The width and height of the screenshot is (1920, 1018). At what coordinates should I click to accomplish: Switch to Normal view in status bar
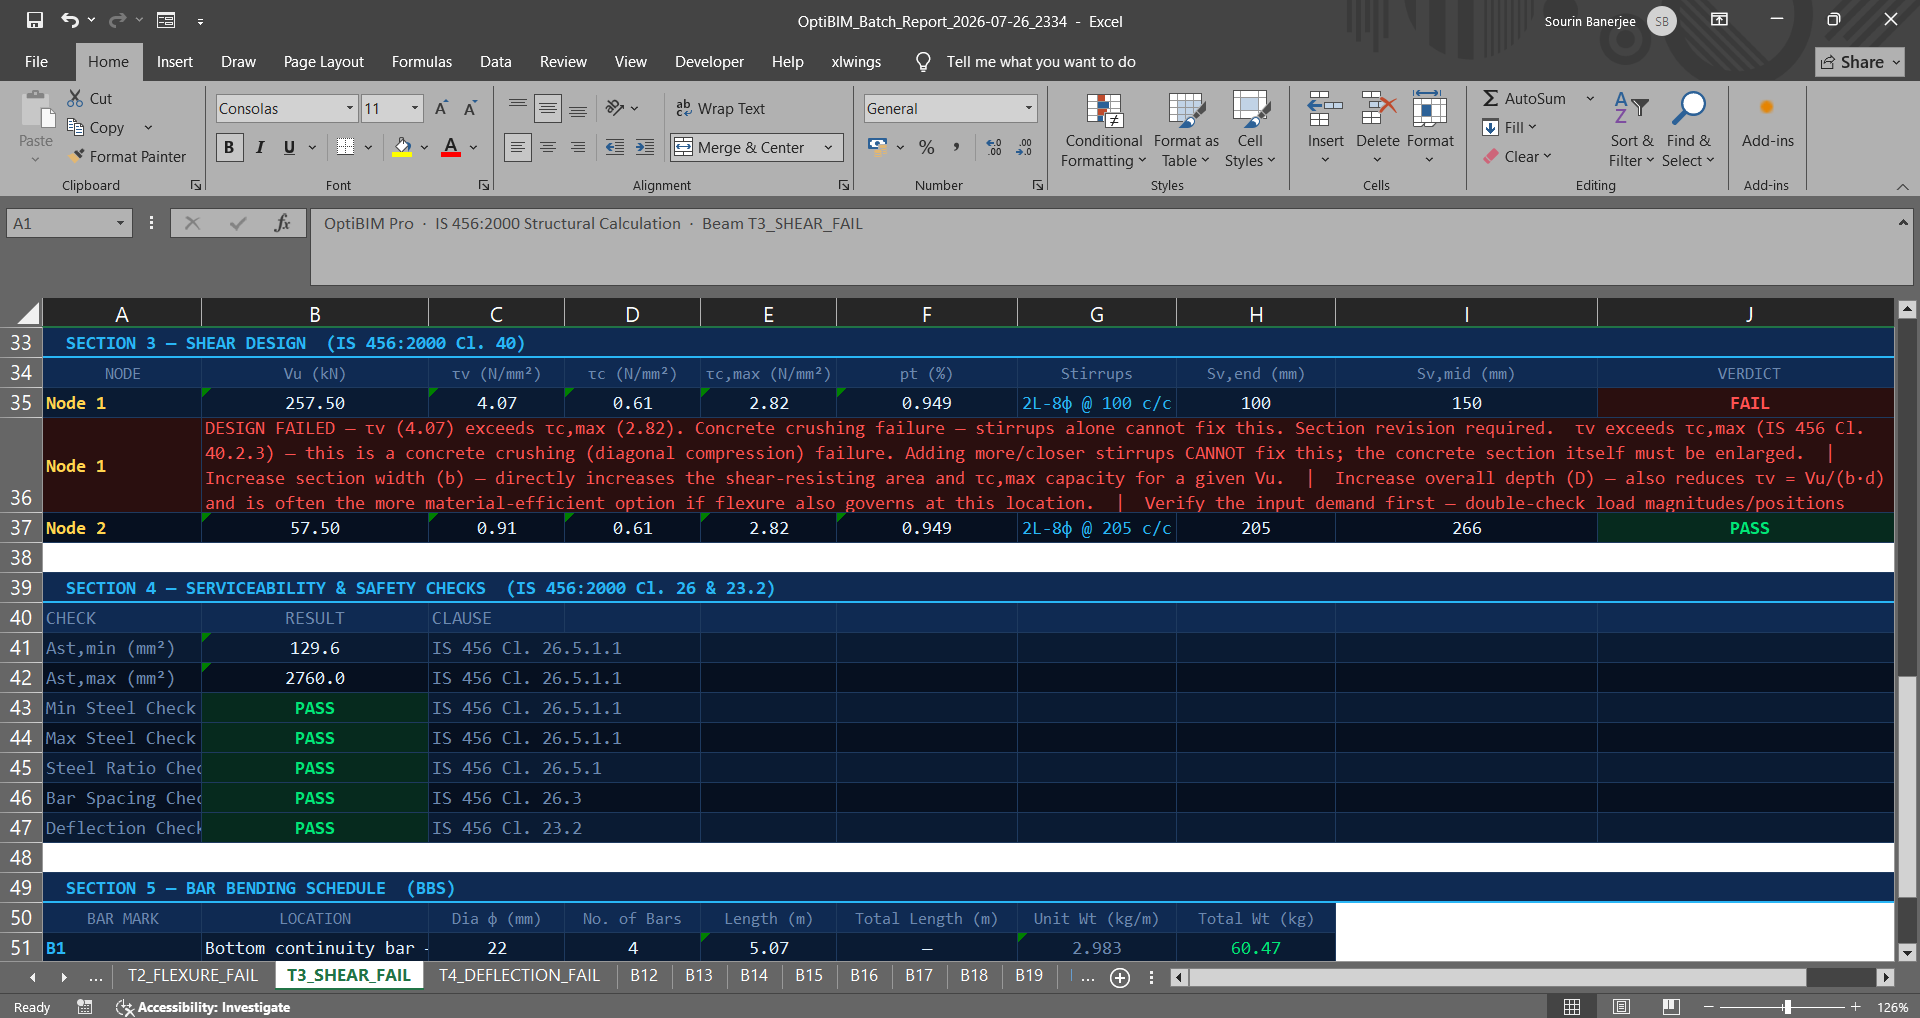(1572, 1007)
